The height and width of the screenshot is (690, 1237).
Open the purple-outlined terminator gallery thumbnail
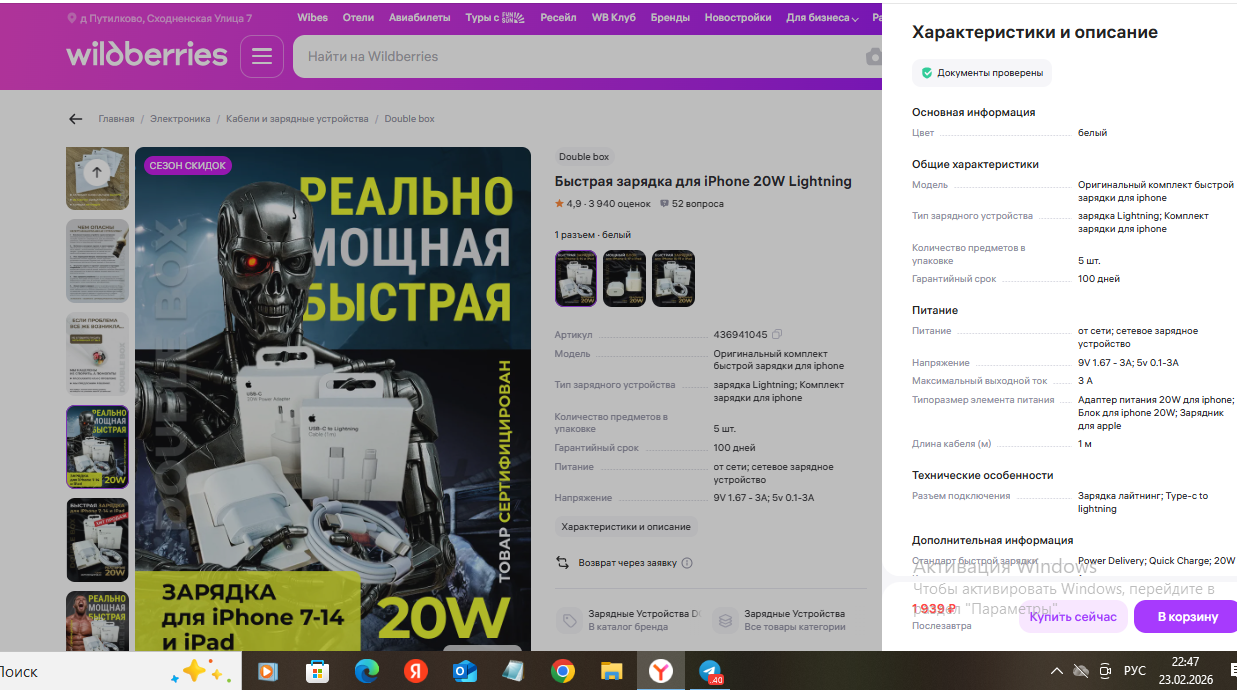coord(97,447)
